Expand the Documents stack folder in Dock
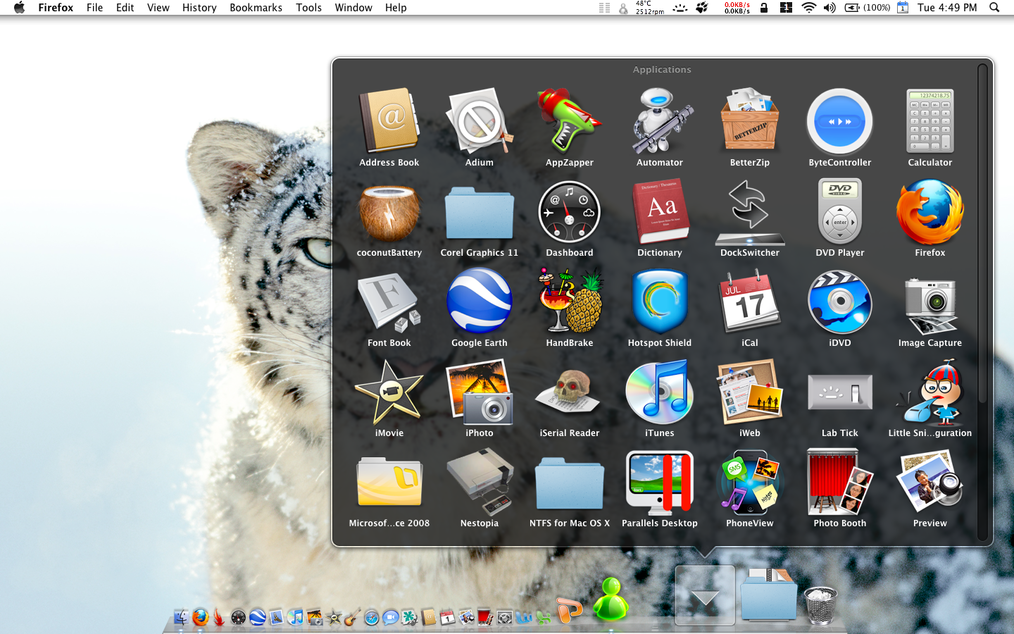 pos(768,595)
